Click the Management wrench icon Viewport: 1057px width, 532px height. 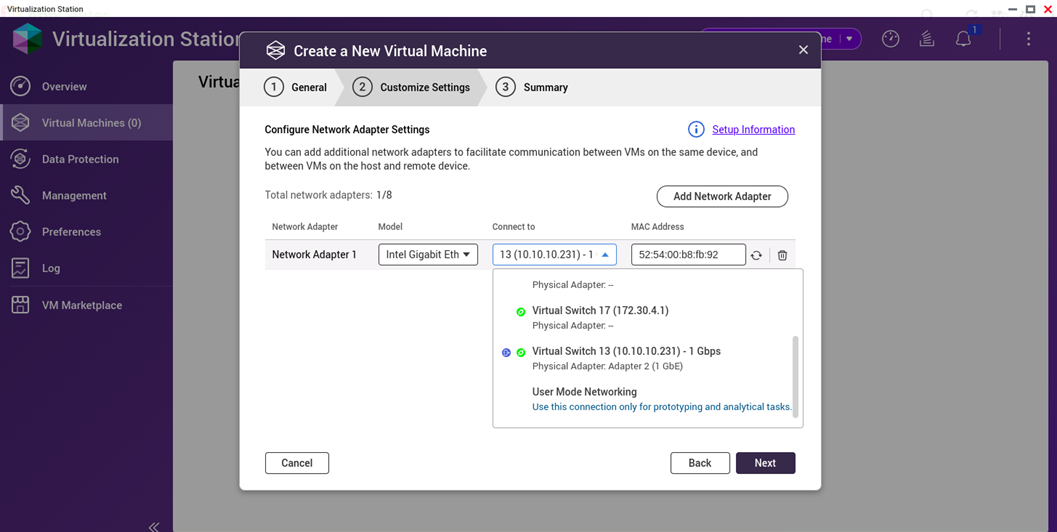tap(20, 196)
